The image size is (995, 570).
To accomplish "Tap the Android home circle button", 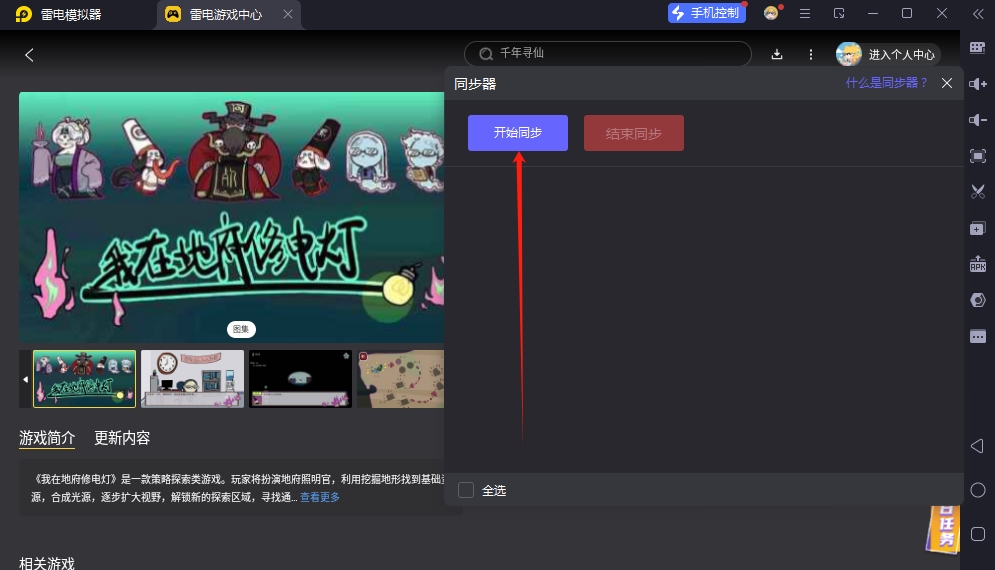I will (x=978, y=490).
